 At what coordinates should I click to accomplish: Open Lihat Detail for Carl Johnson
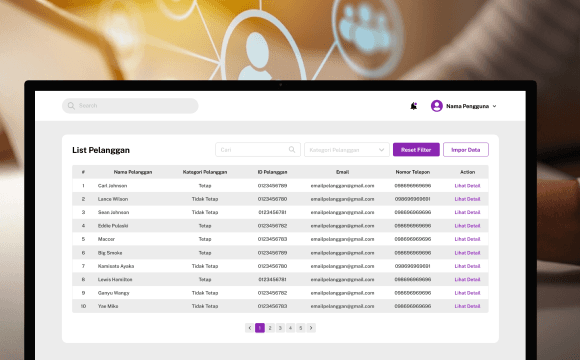(x=467, y=186)
